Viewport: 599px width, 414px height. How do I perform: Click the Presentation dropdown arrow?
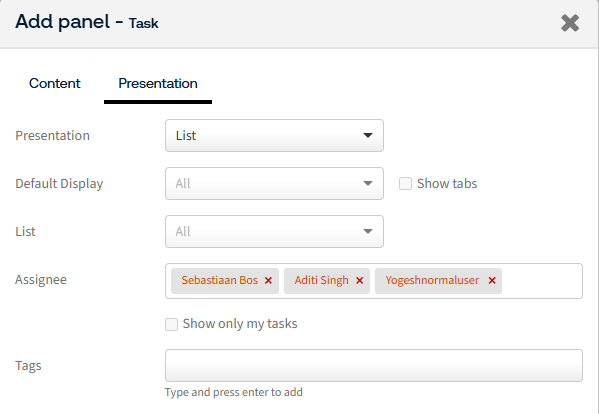pos(368,135)
